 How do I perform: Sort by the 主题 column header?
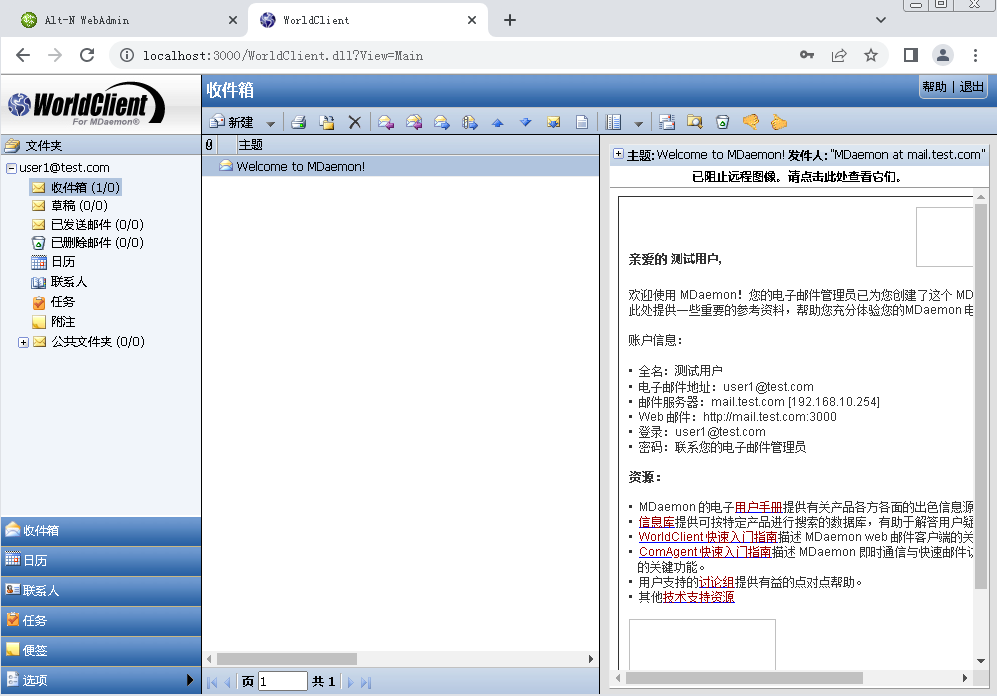pyautogui.click(x=251, y=145)
